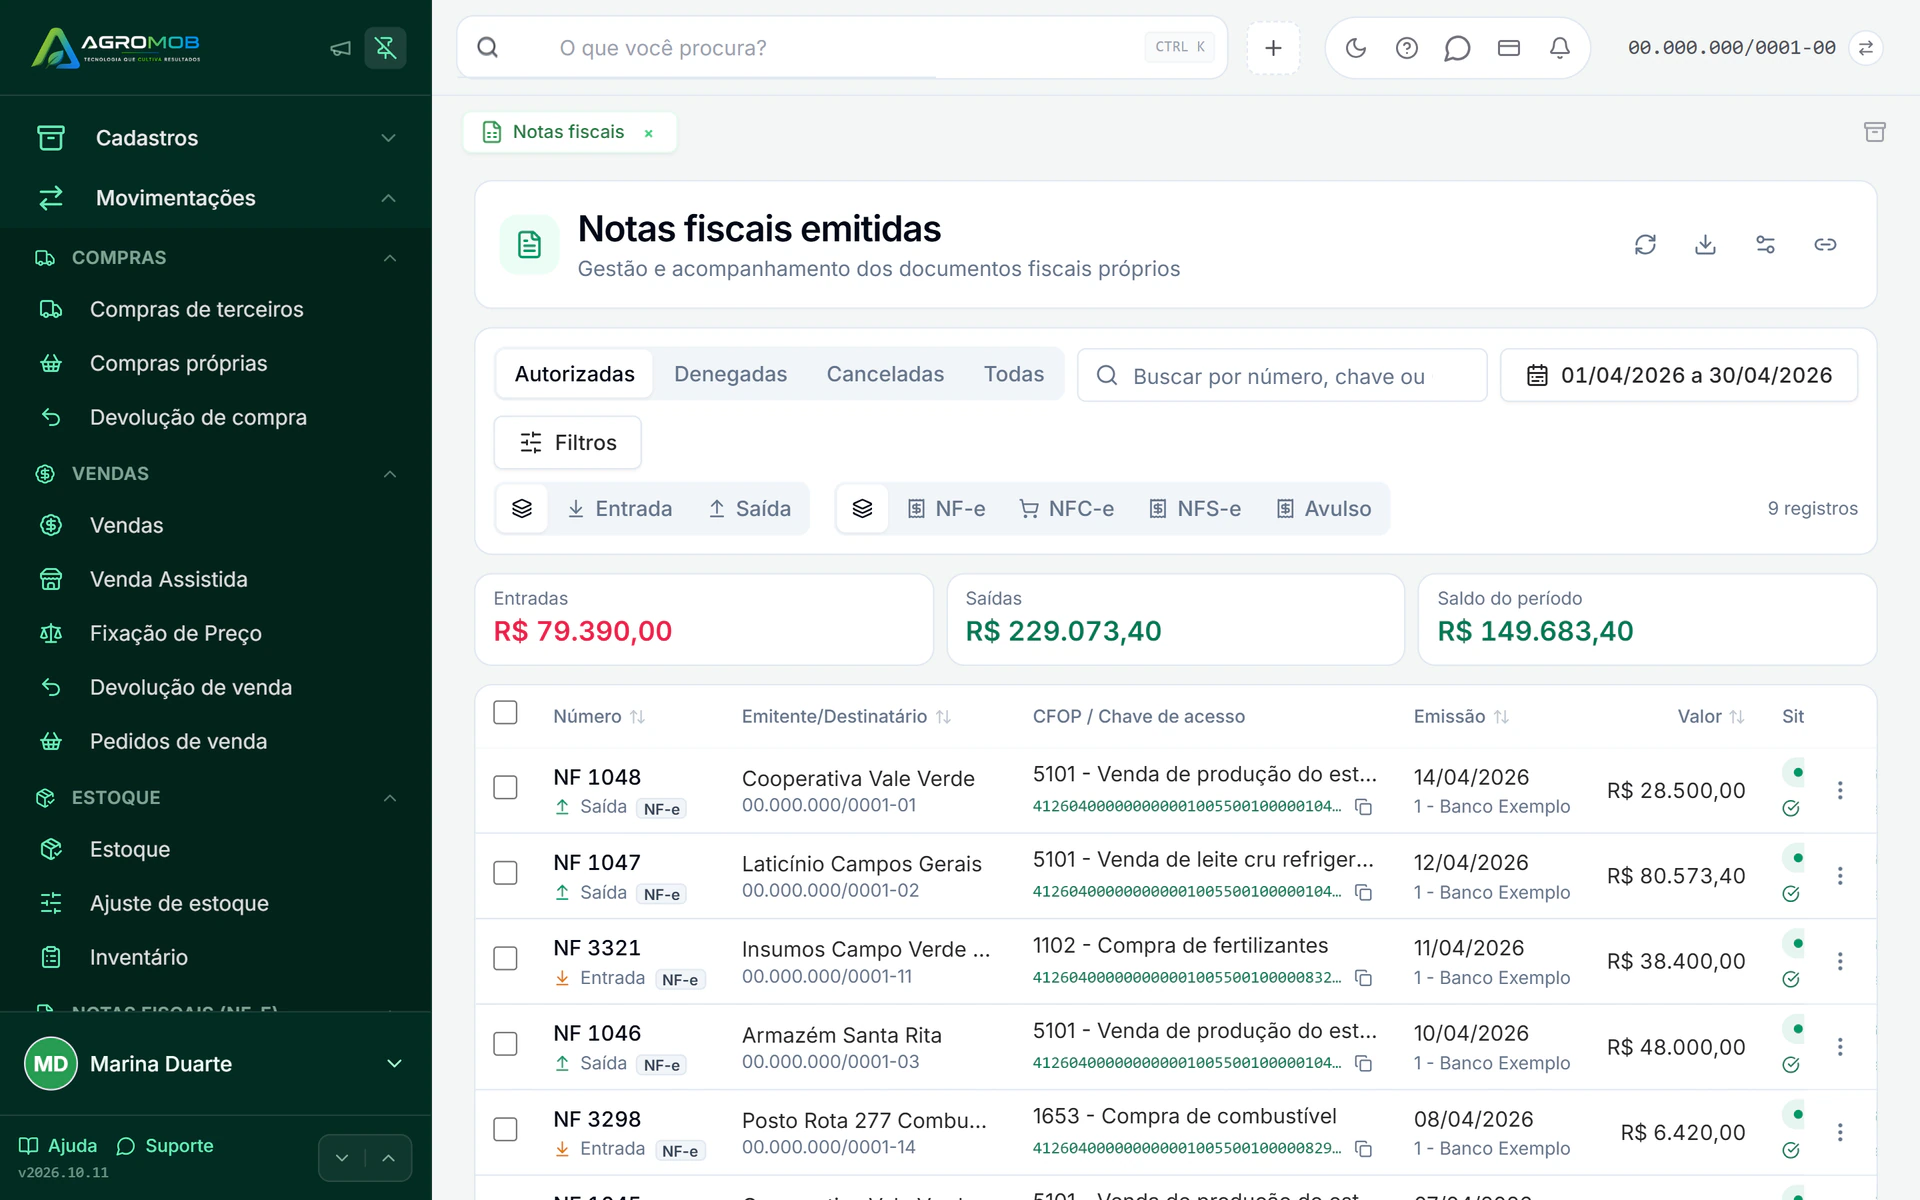Screen dimensions: 1920x1200
Task: Select all-types layers icon beside NF-e
Action: click(862, 509)
